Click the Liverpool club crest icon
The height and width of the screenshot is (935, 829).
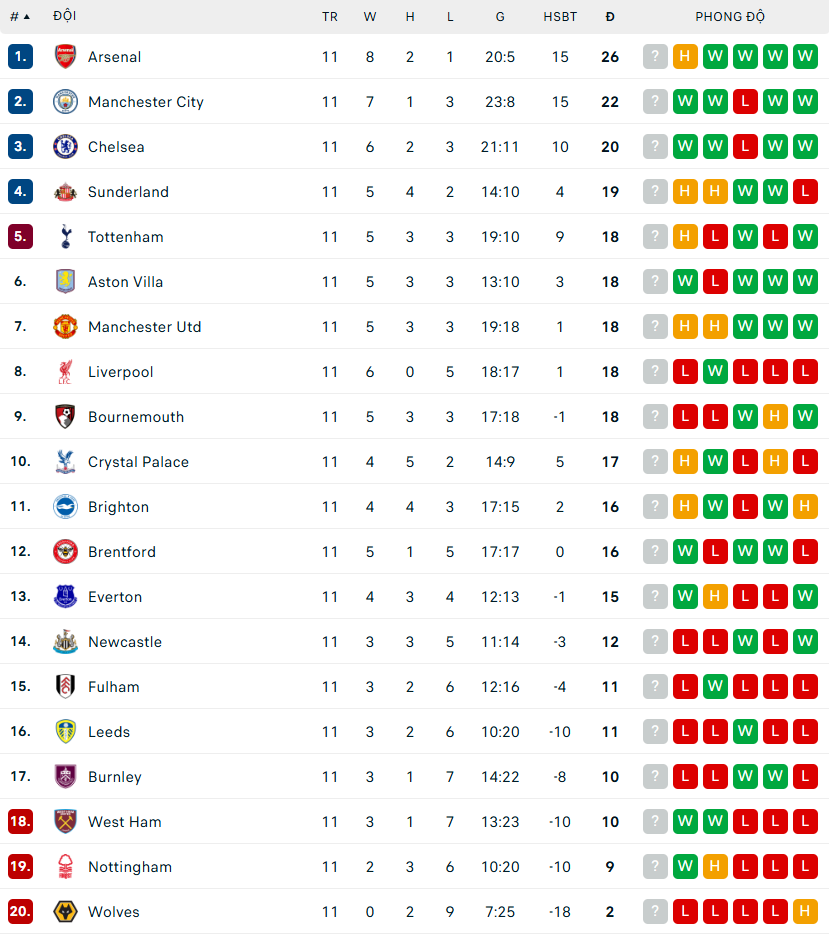pyautogui.click(x=65, y=372)
